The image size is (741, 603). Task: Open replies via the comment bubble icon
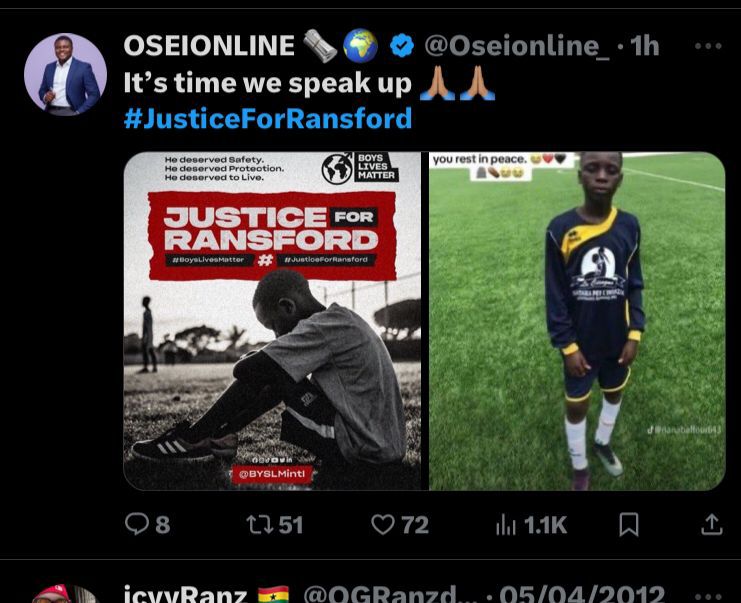pos(137,524)
